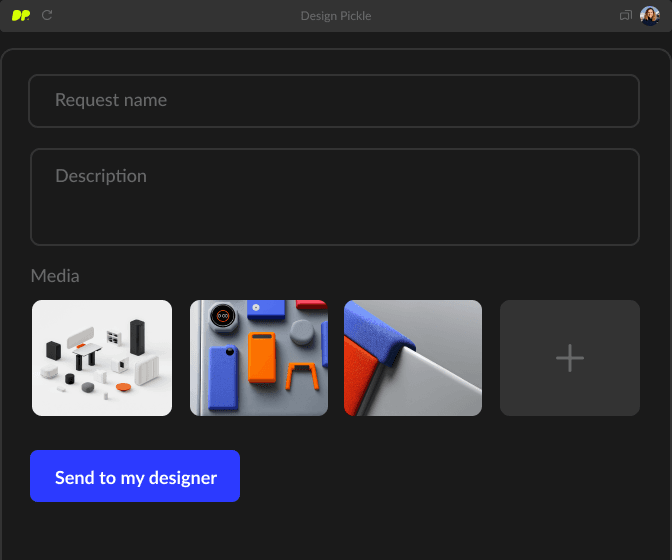This screenshot has height=560, width=672.
Task: Select the phone cases media thumbnail
Action: click(259, 358)
